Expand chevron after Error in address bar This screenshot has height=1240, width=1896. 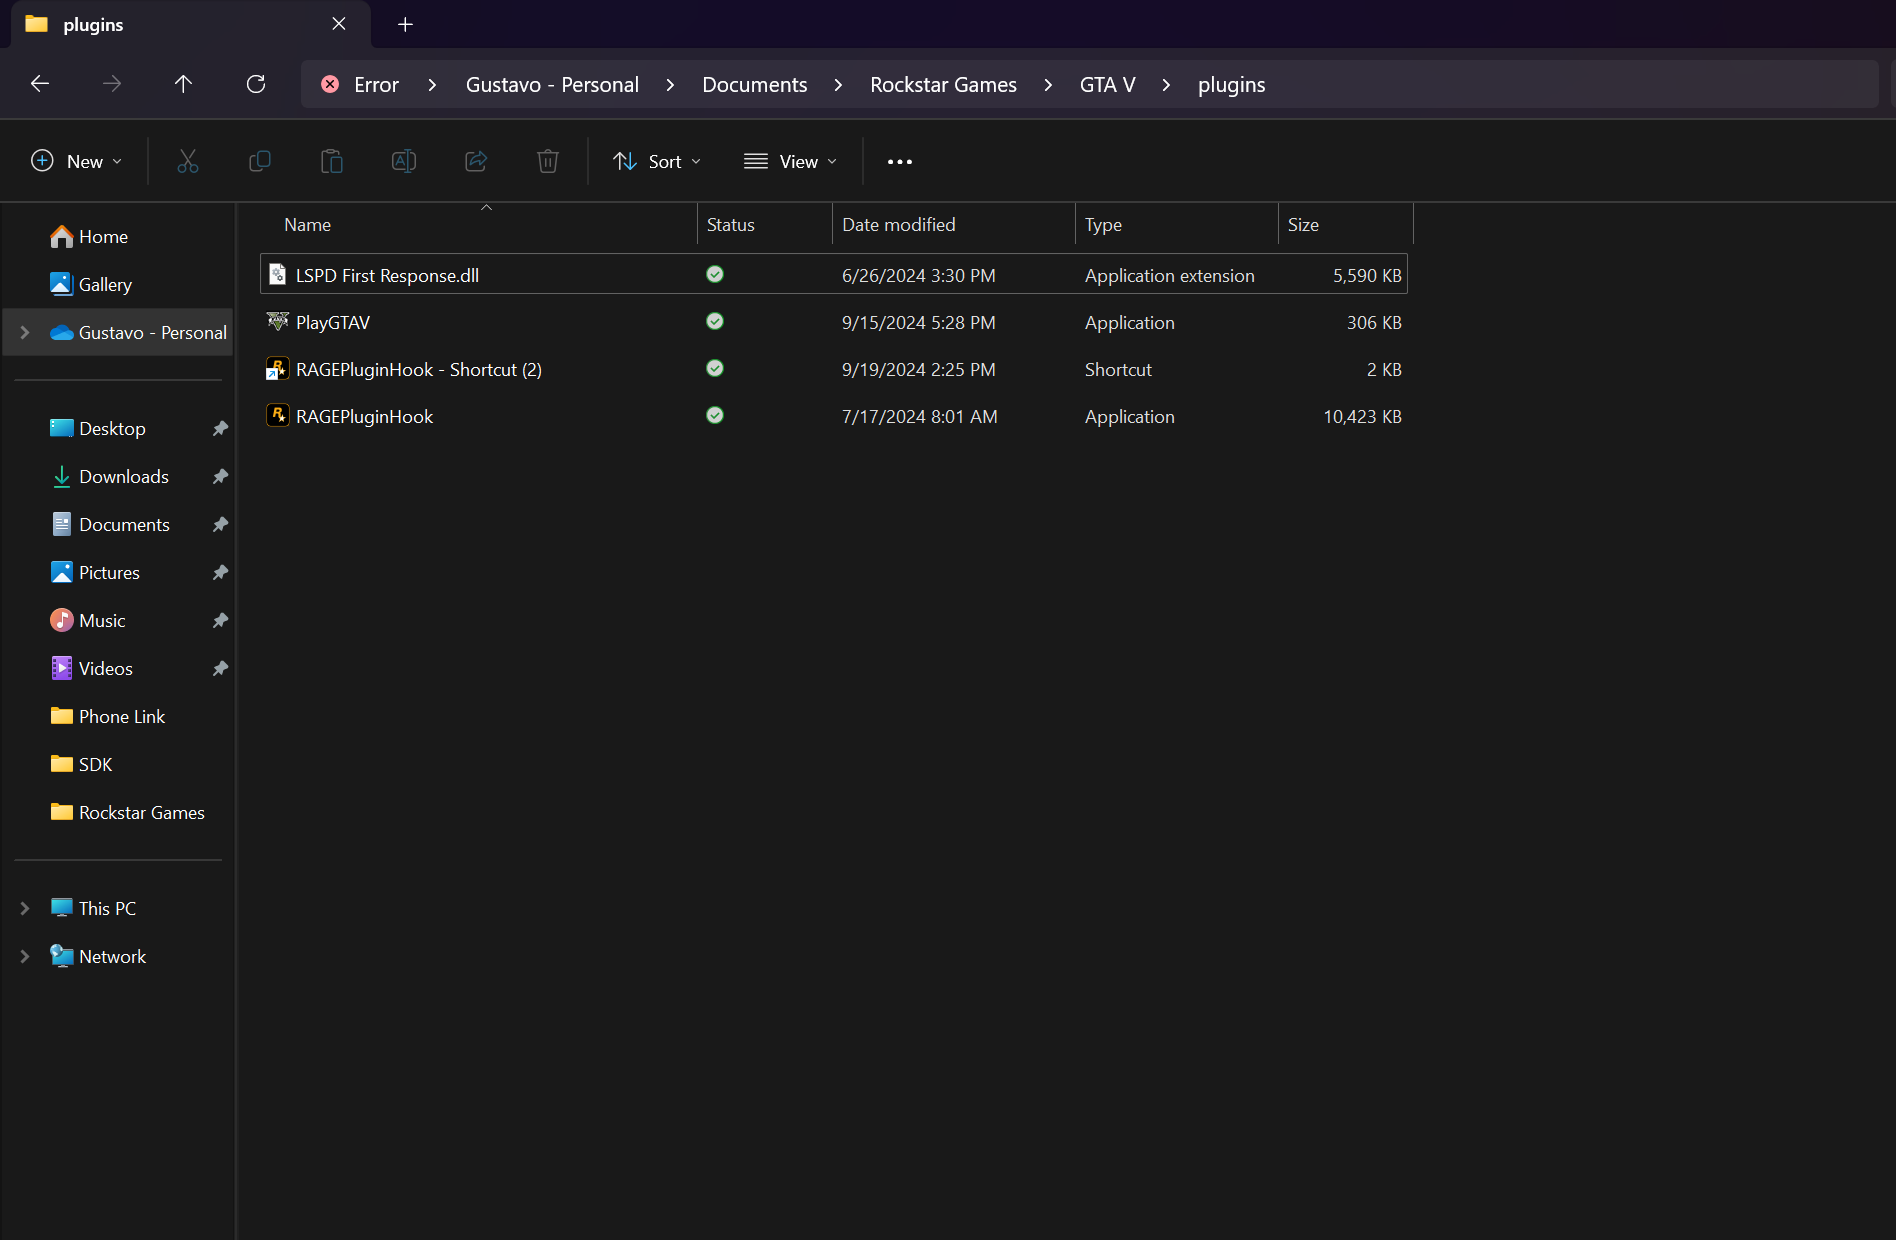[x=432, y=85]
